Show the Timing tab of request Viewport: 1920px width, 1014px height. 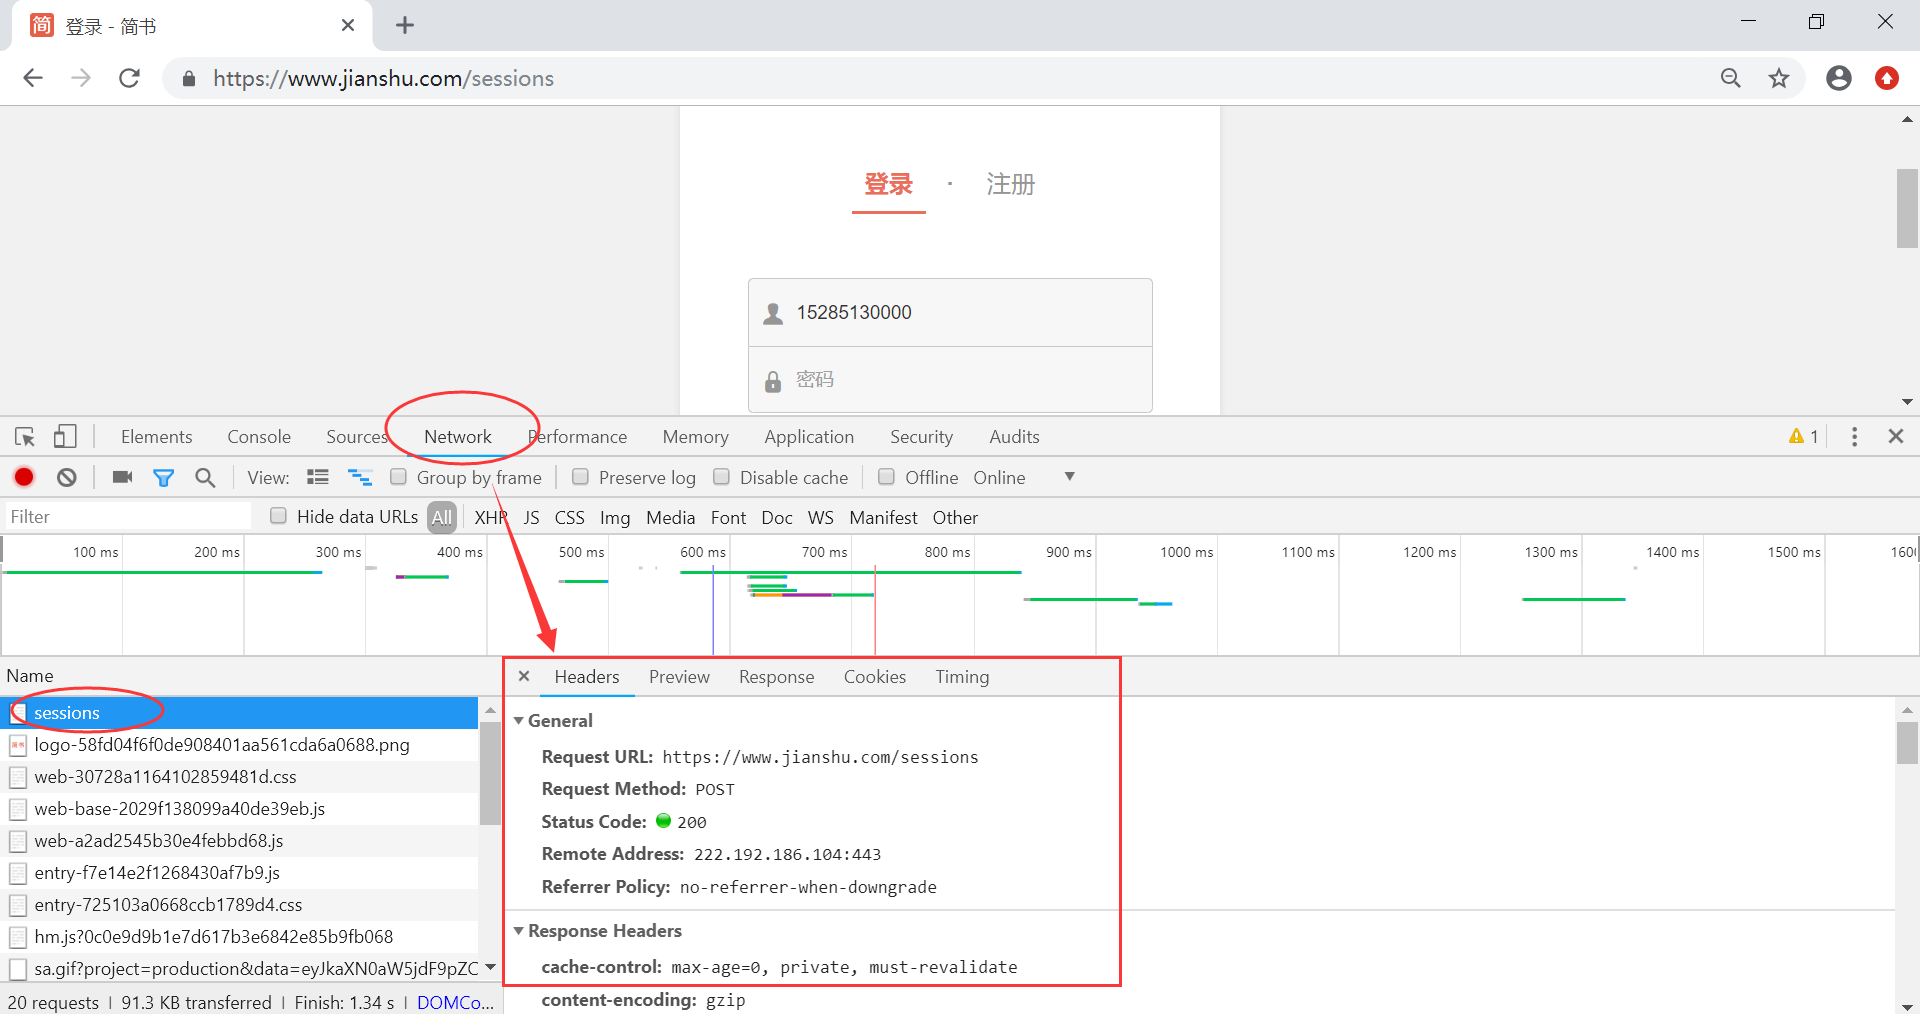(x=962, y=677)
